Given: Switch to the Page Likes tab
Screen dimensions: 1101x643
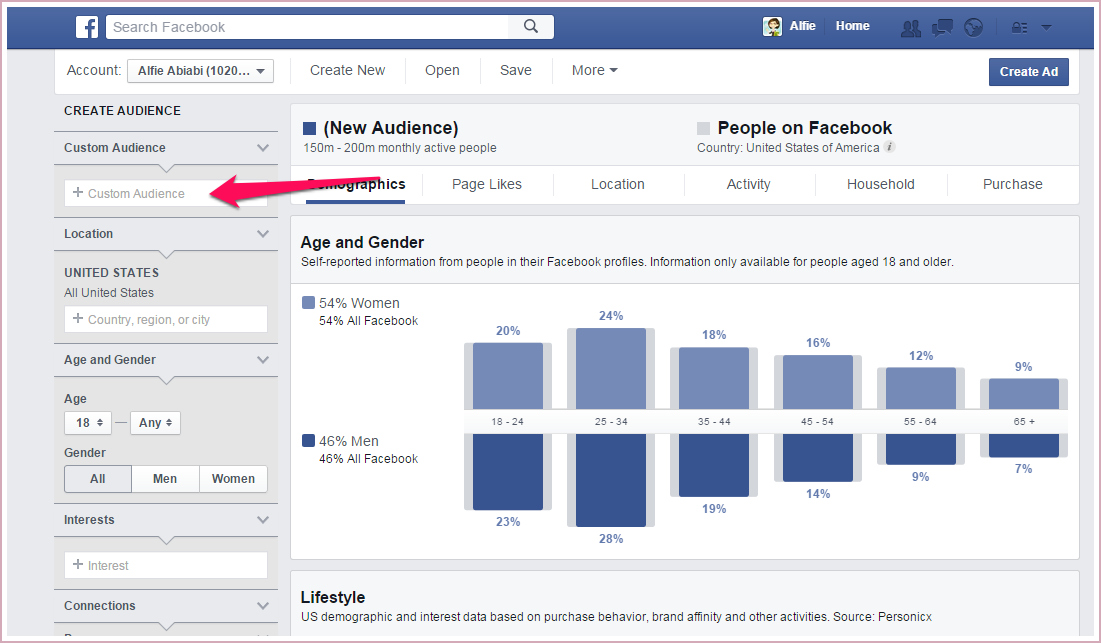Looking at the screenshot, I should pos(487,184).
